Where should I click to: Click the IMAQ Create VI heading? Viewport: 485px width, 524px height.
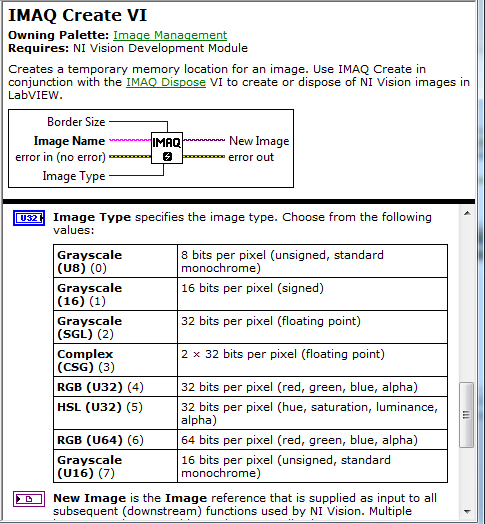click(78, 15)
